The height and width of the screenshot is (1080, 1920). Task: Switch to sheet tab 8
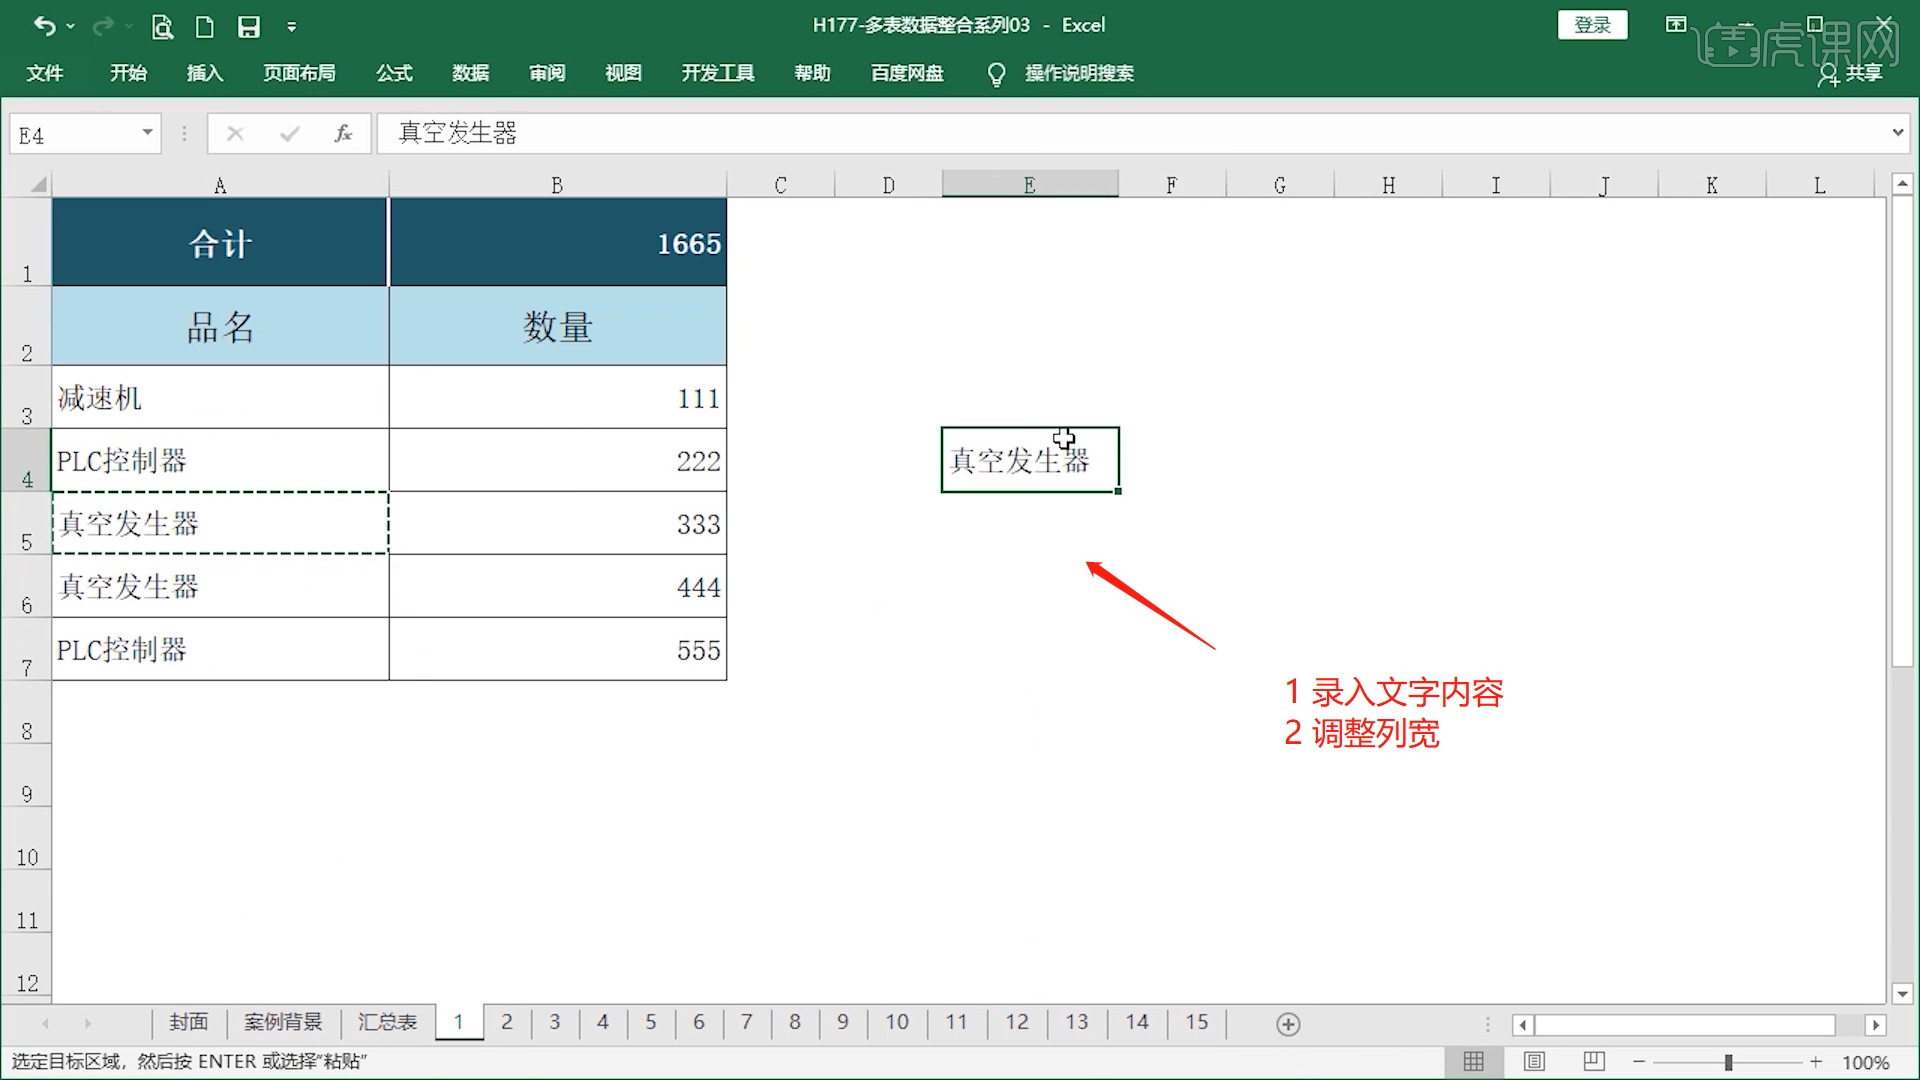click(x=795, y=1022)
